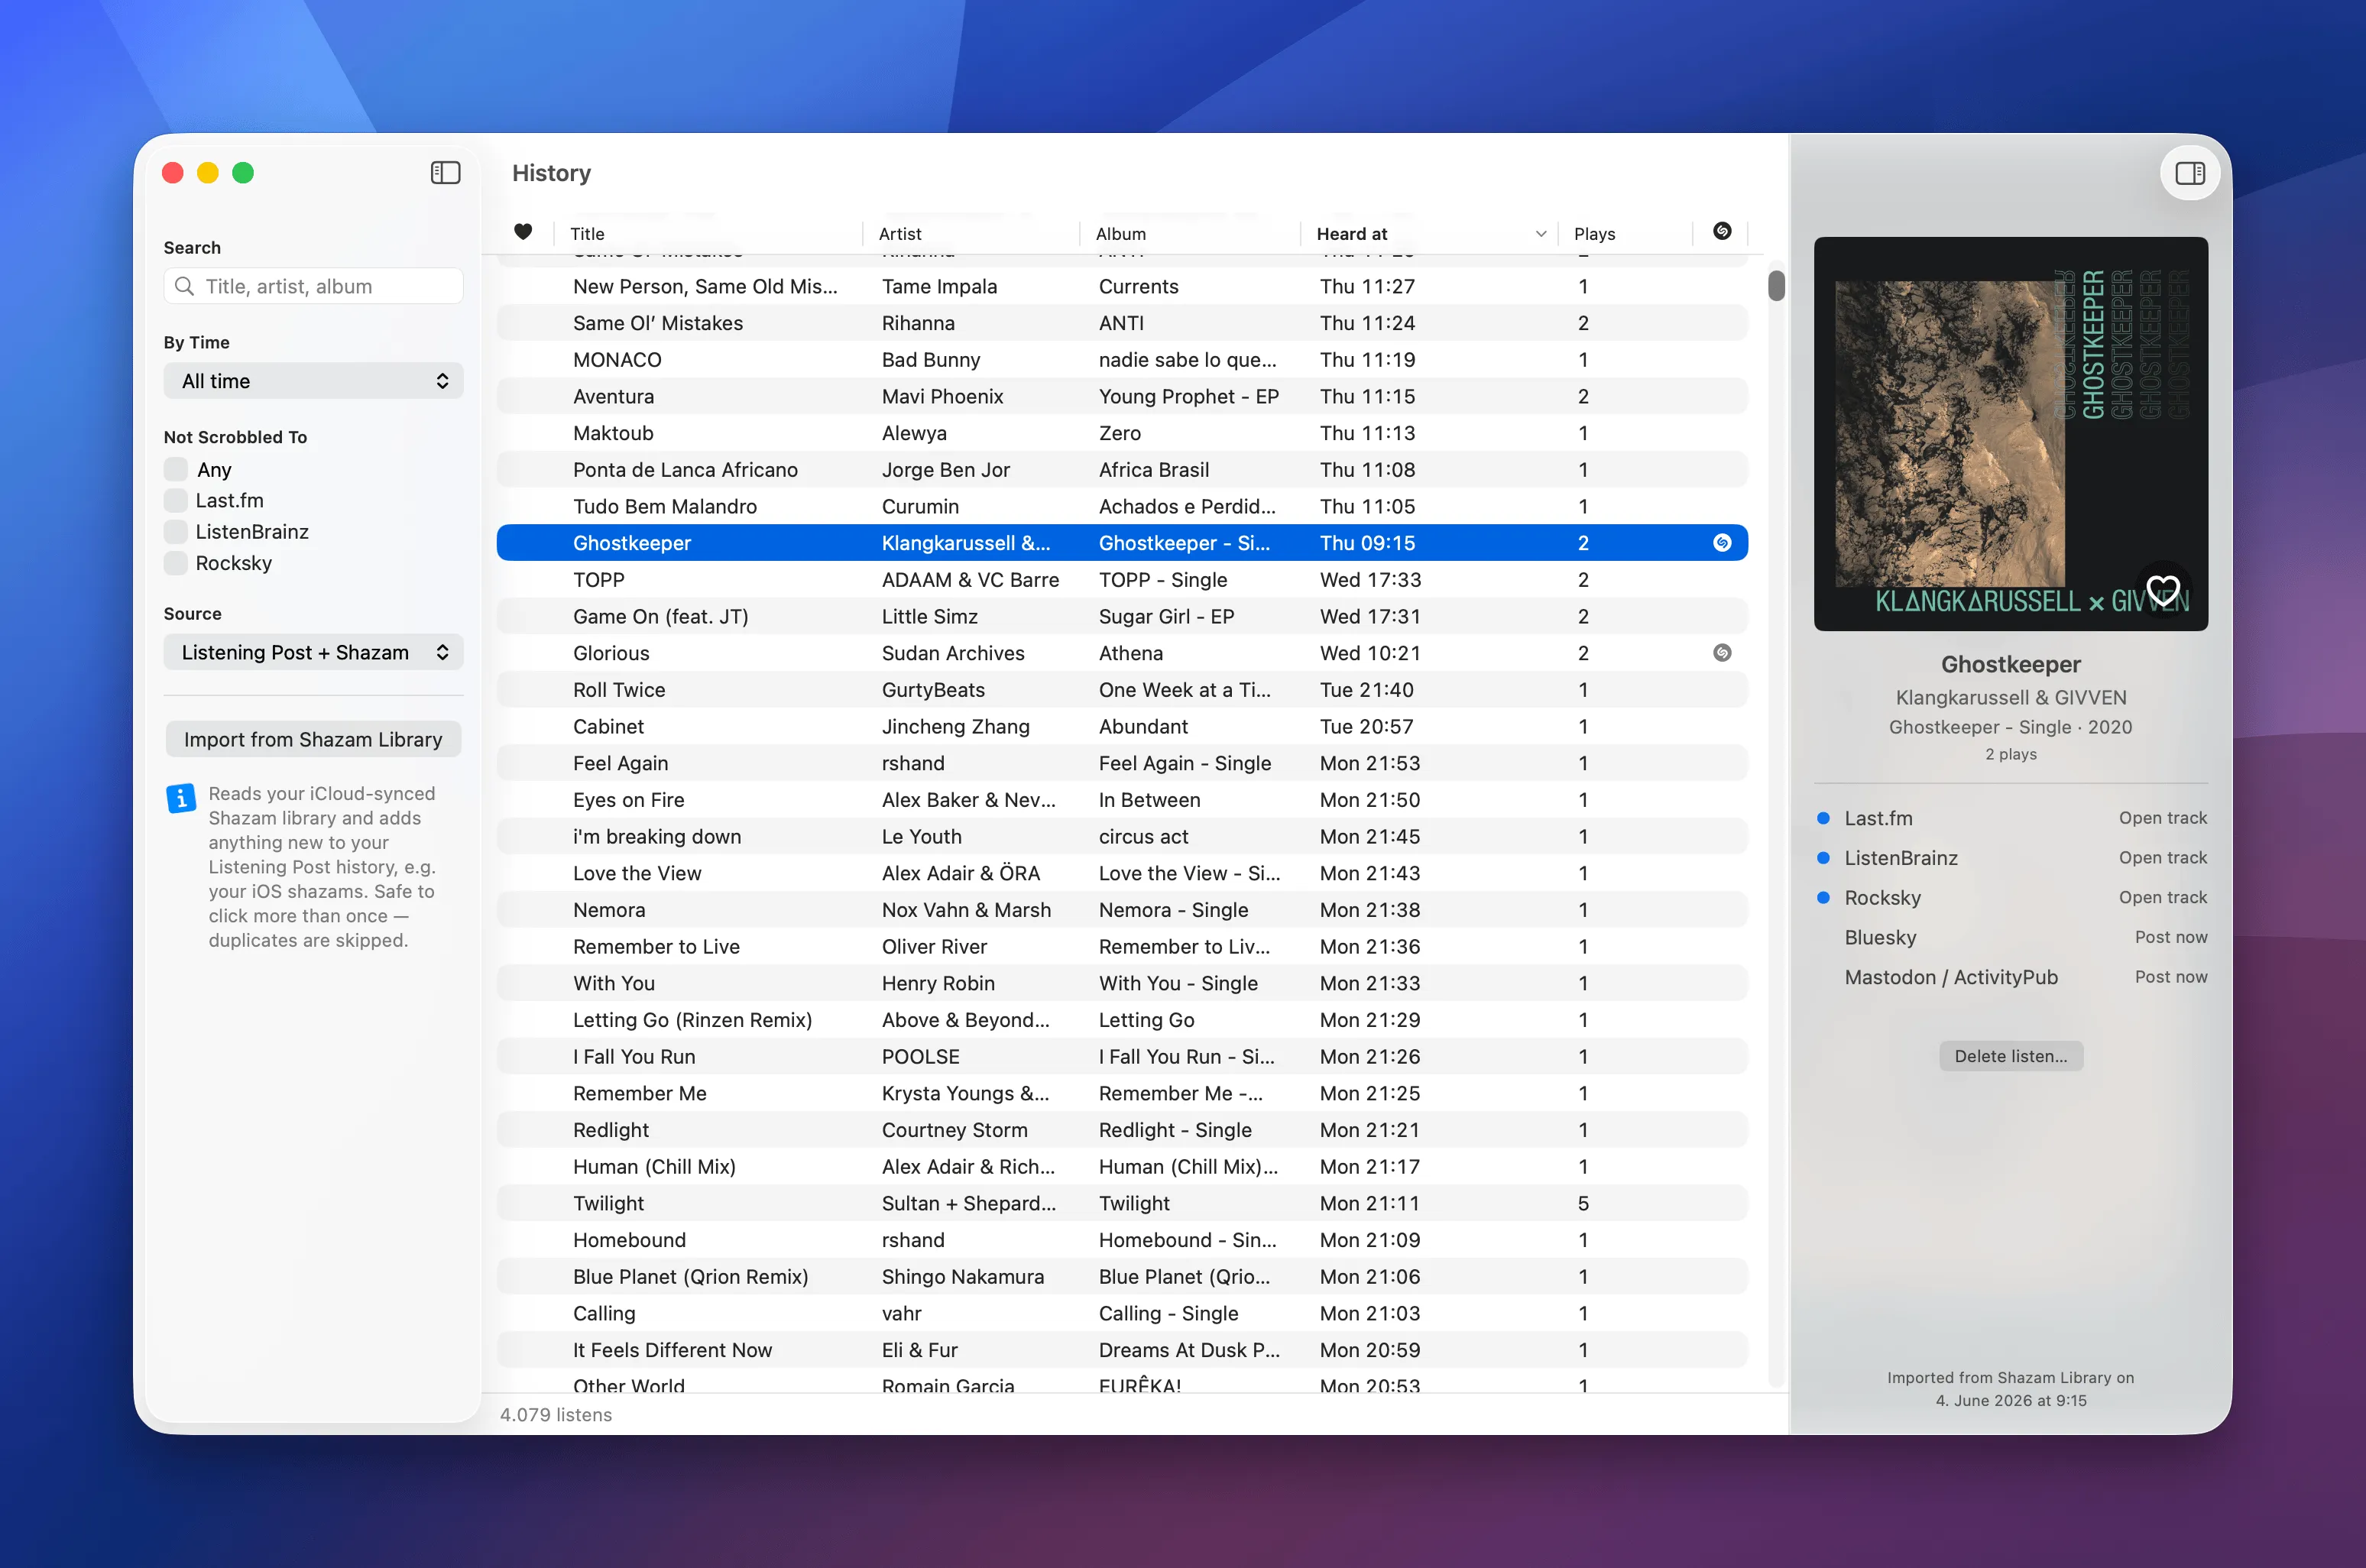
Task: Click artist 'Le Youth'
Action: tap(921, 837)
